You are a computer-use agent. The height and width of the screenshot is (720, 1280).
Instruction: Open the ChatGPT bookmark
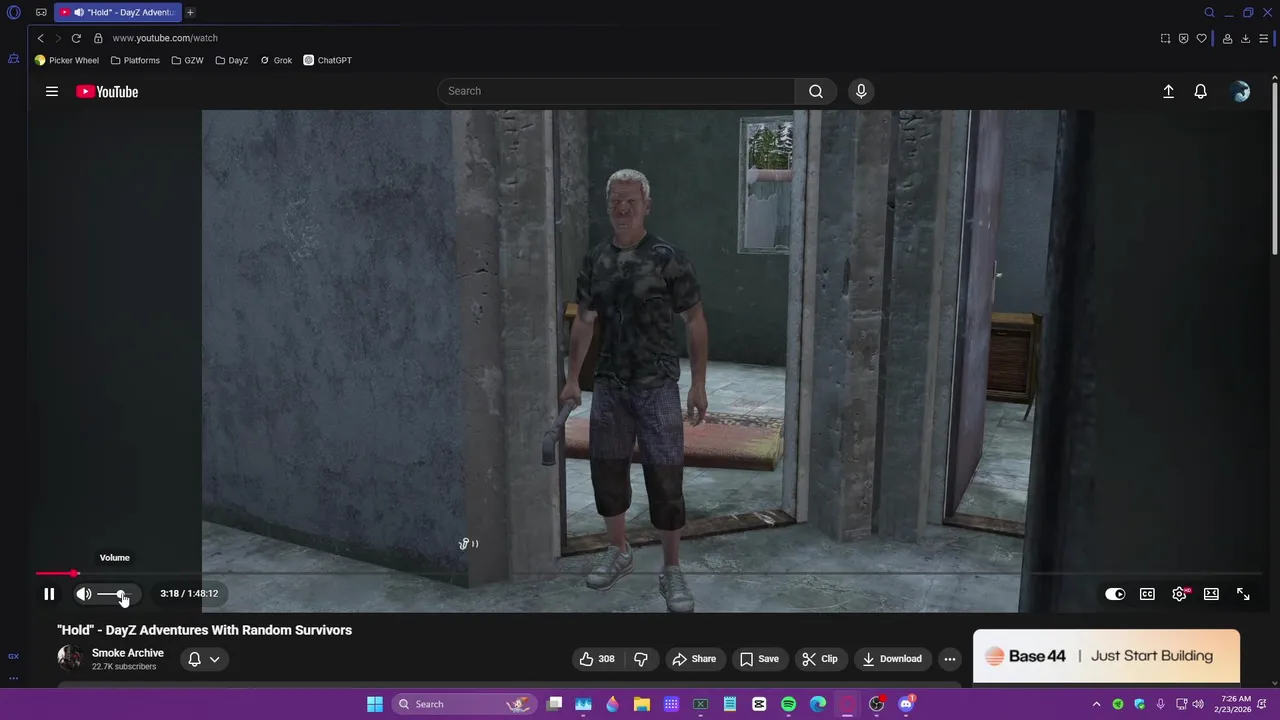[327, 60]
